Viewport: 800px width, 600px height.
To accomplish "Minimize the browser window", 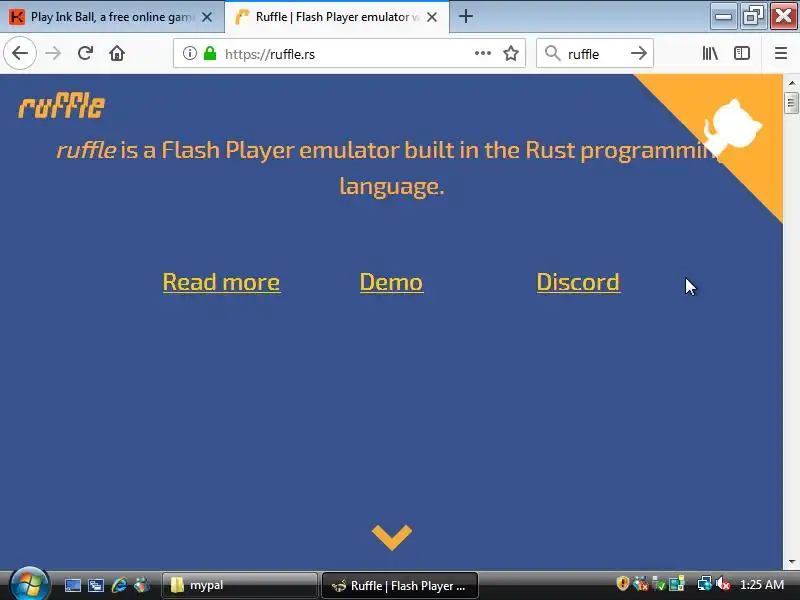I will tap(723, 16).
